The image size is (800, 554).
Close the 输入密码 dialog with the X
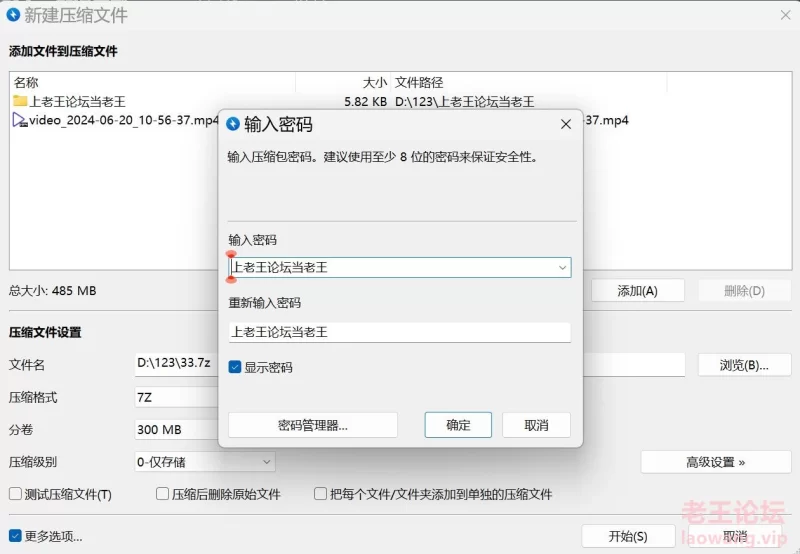click(565, 124)
